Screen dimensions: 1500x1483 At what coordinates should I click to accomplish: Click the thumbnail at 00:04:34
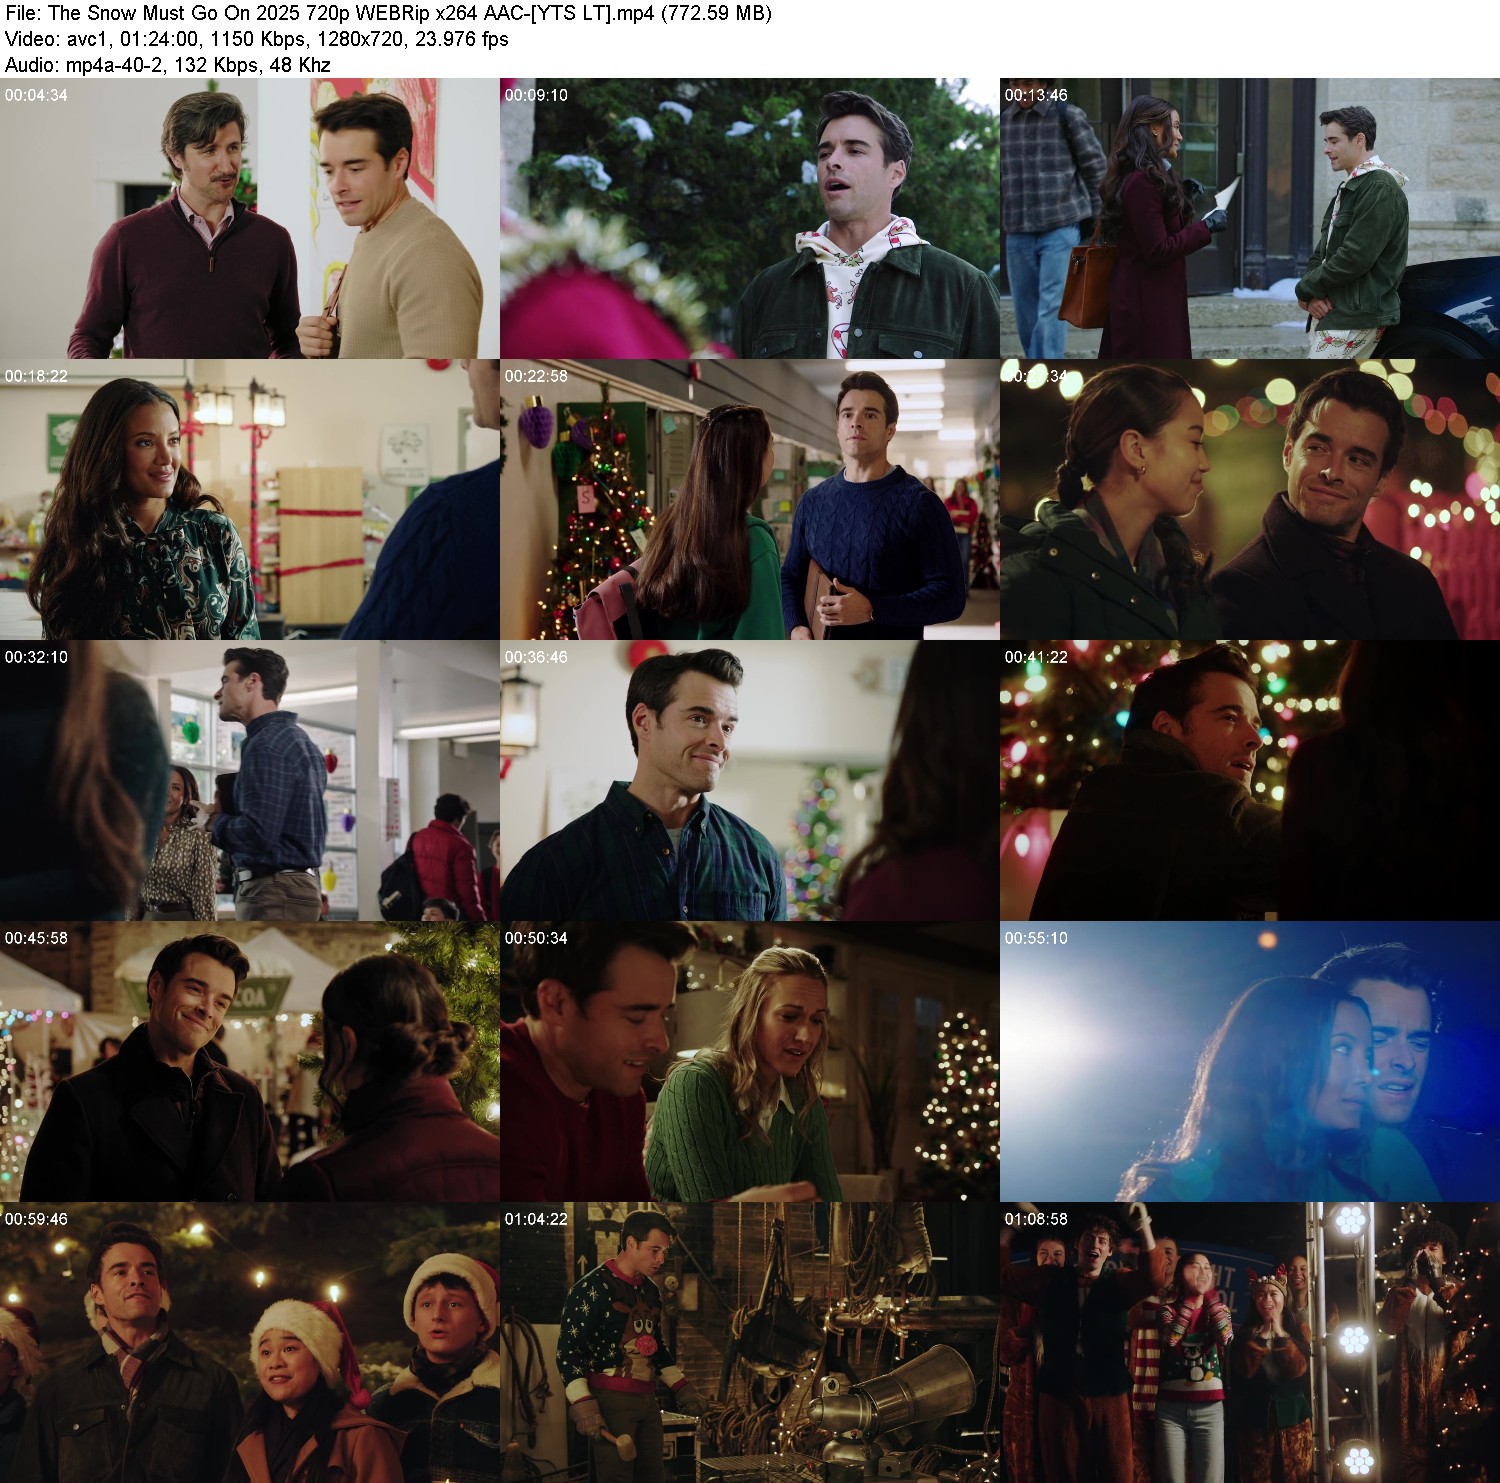[x=250, y=218]
